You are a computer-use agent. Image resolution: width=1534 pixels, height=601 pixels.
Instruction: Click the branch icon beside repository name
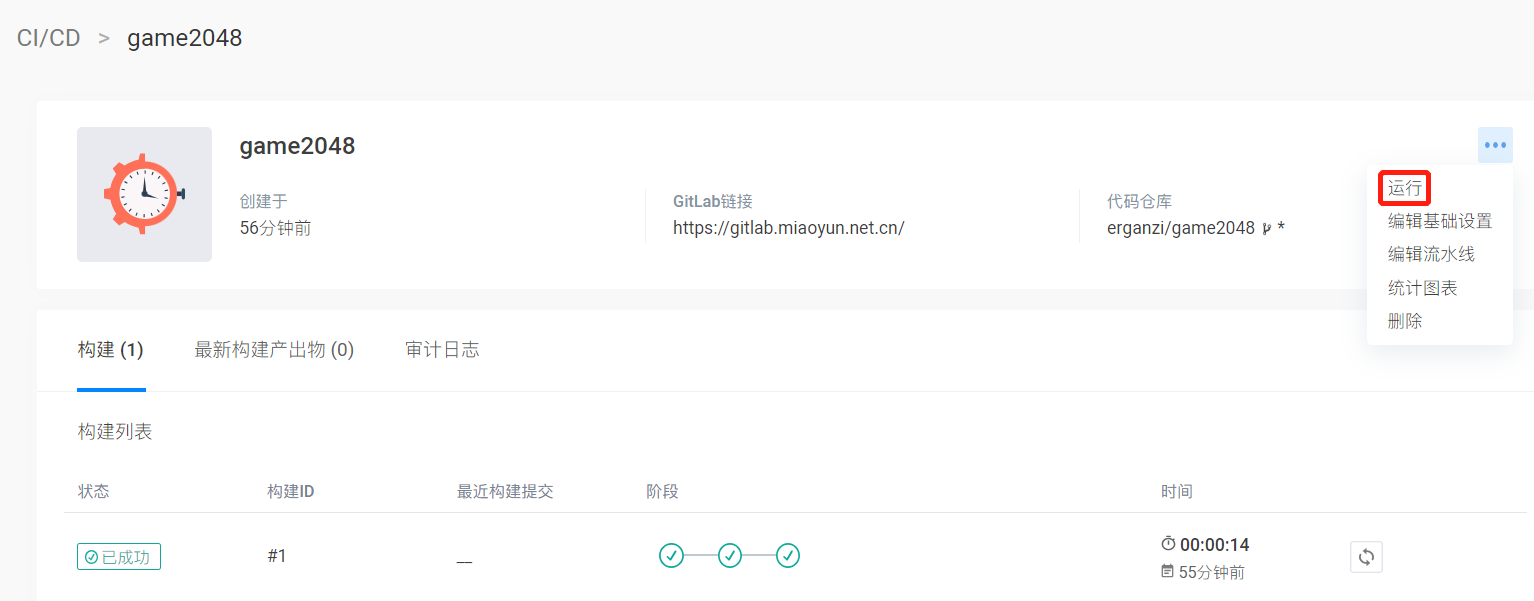(x=1267, y=228)
